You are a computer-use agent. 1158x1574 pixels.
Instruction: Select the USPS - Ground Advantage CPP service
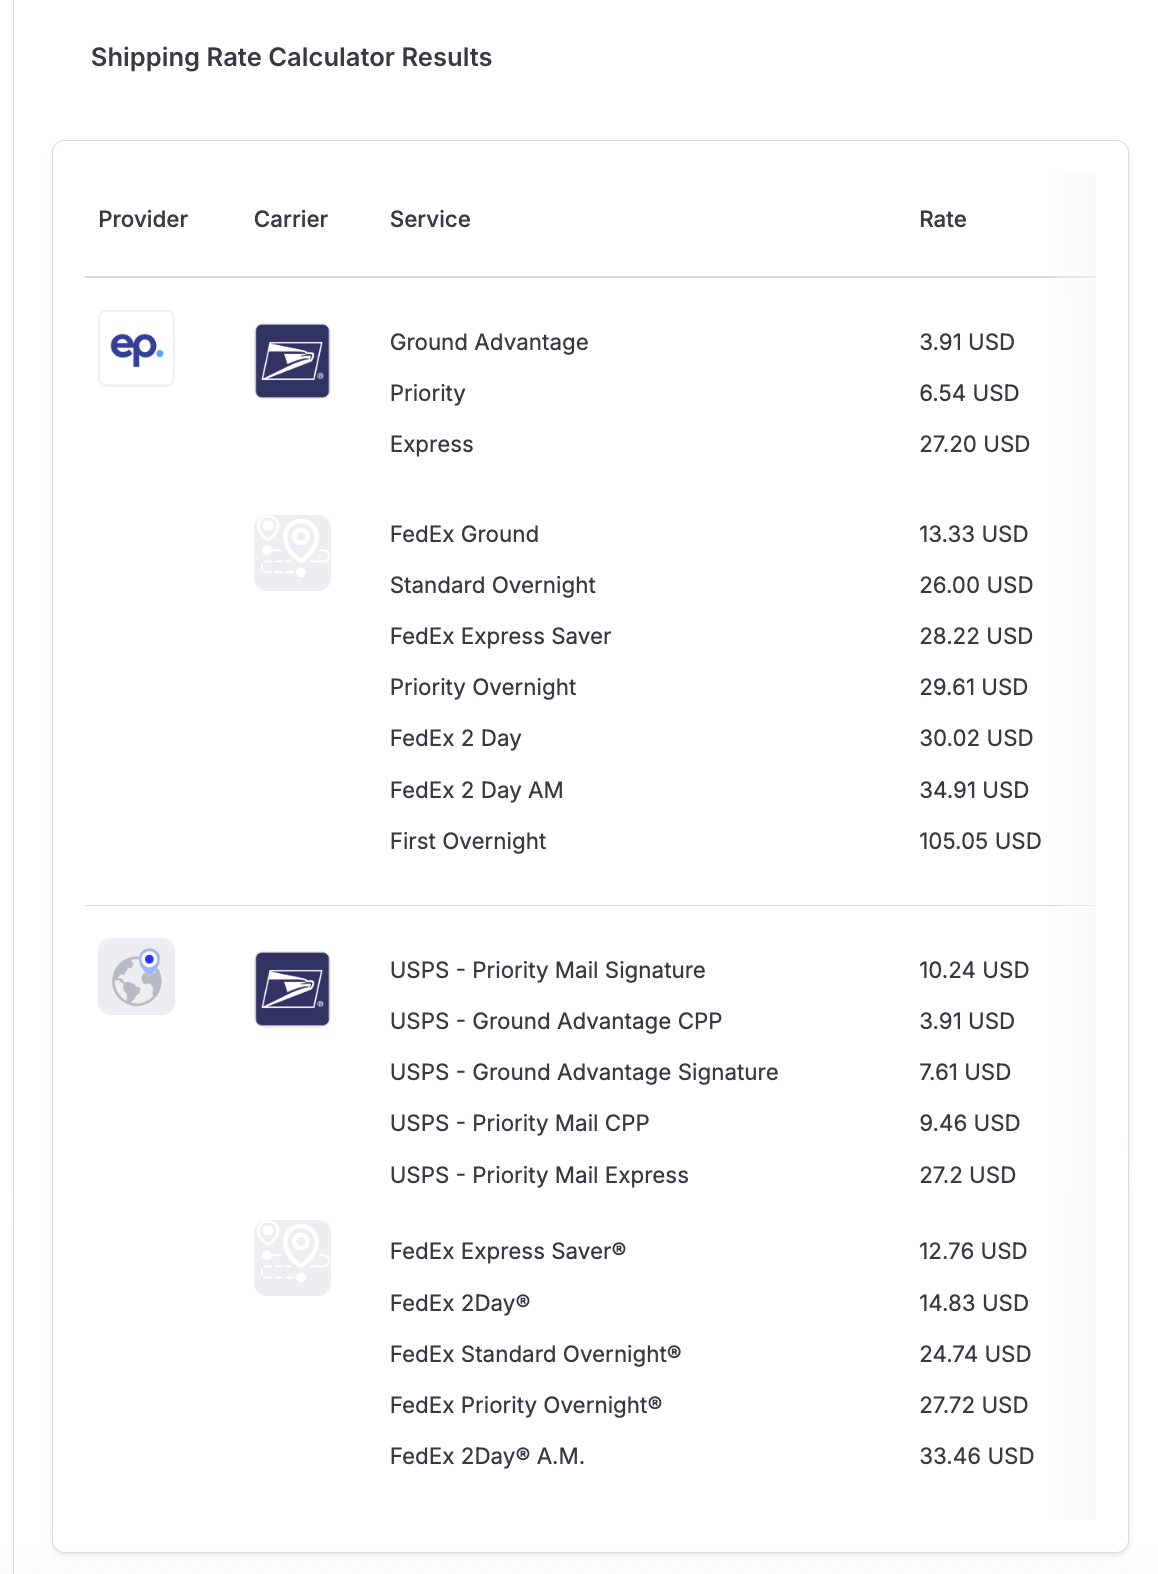[x=556, y=1021]
